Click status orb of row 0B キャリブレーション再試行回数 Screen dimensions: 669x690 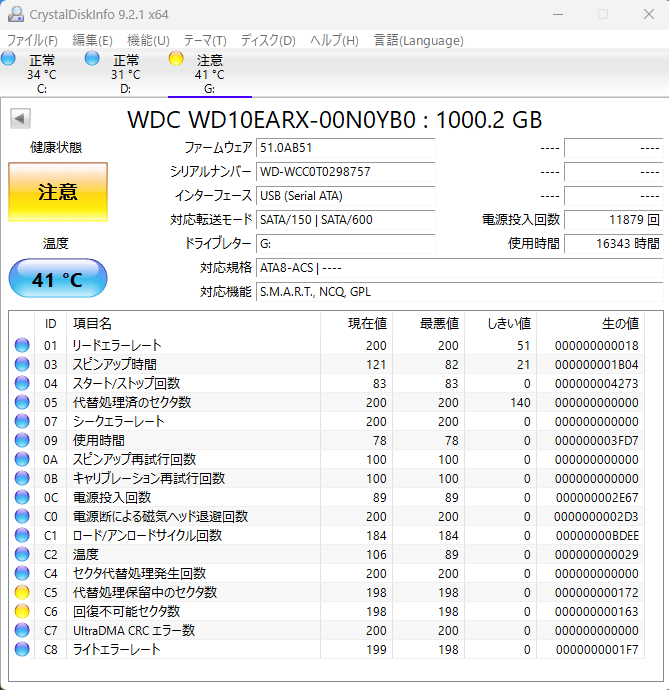point(22,478)
